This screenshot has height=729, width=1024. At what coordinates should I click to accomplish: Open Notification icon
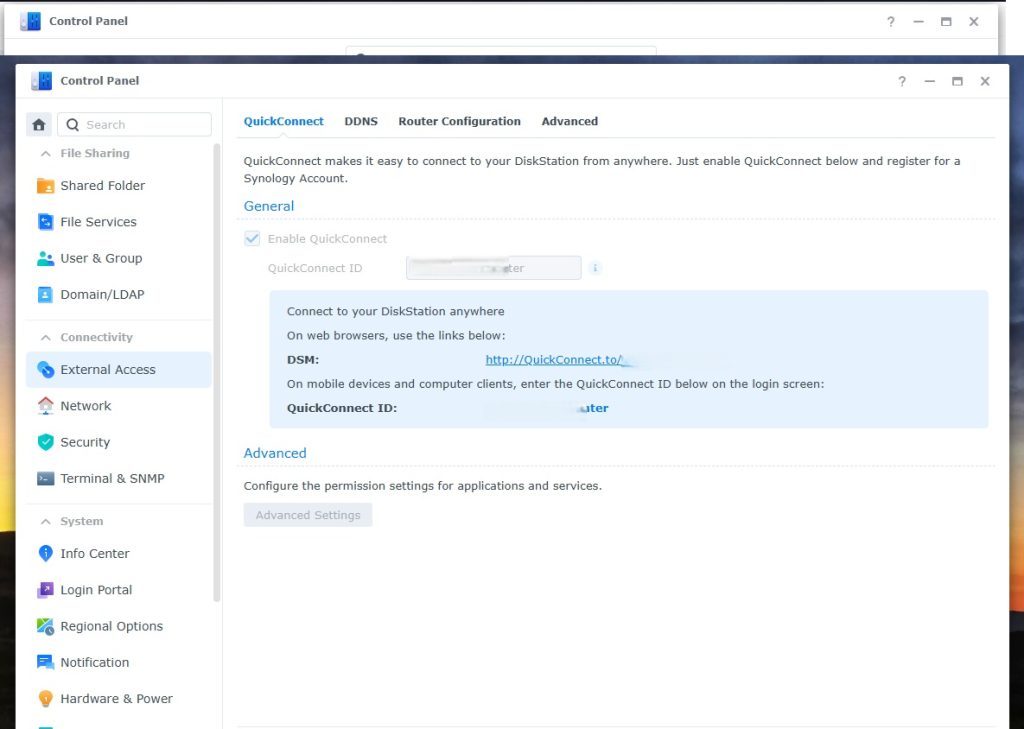[45, 662]
